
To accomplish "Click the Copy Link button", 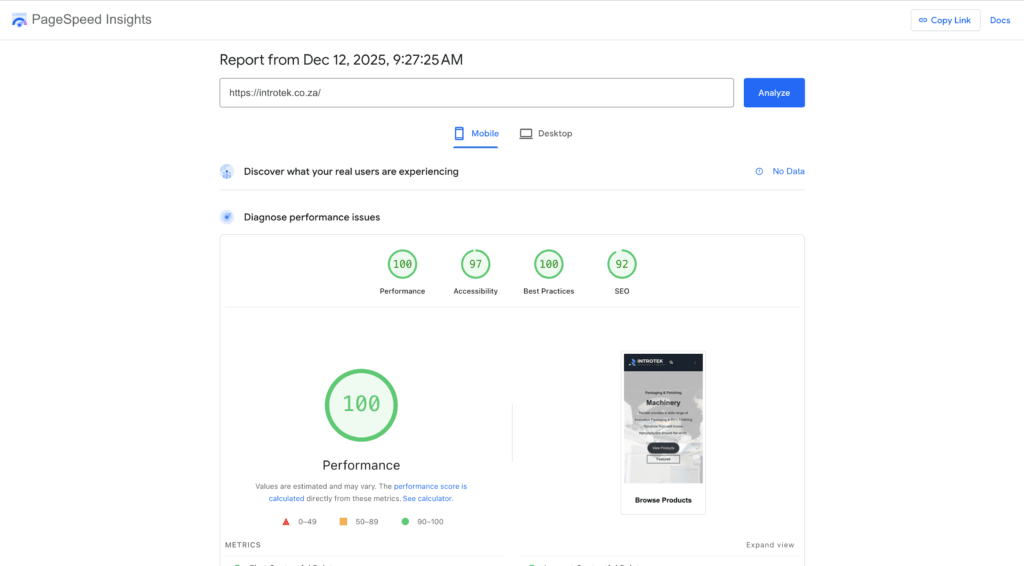I will pos(945,20).
